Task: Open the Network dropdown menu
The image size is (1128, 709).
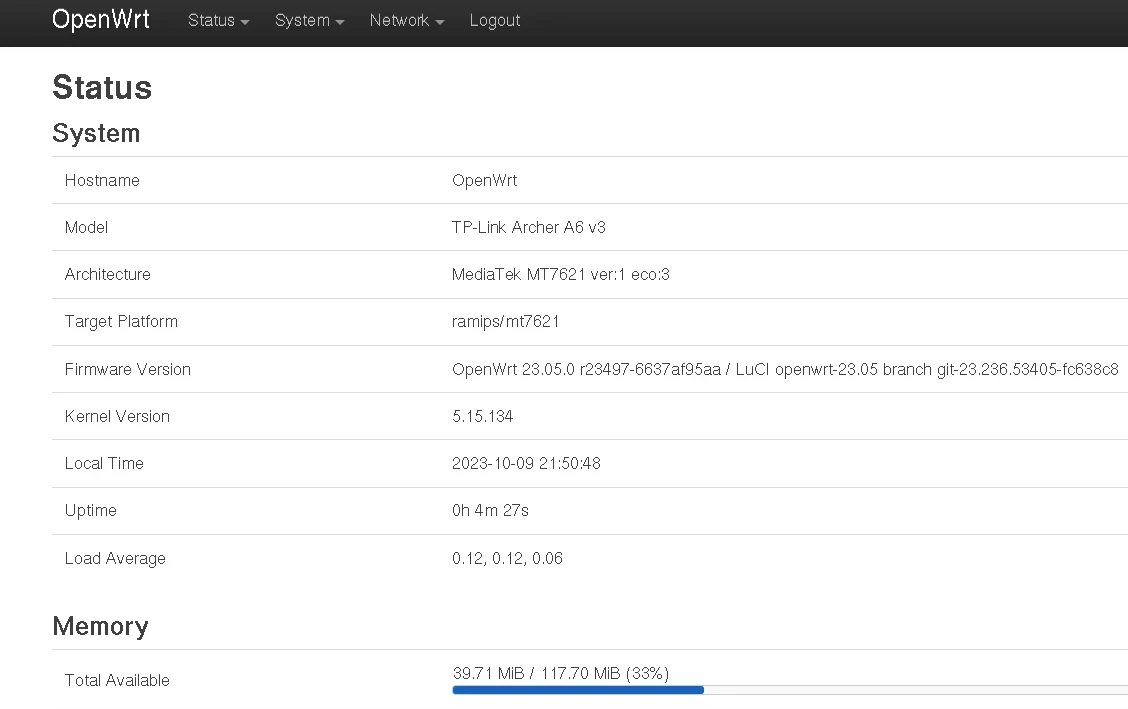Action: coord(406,20)
